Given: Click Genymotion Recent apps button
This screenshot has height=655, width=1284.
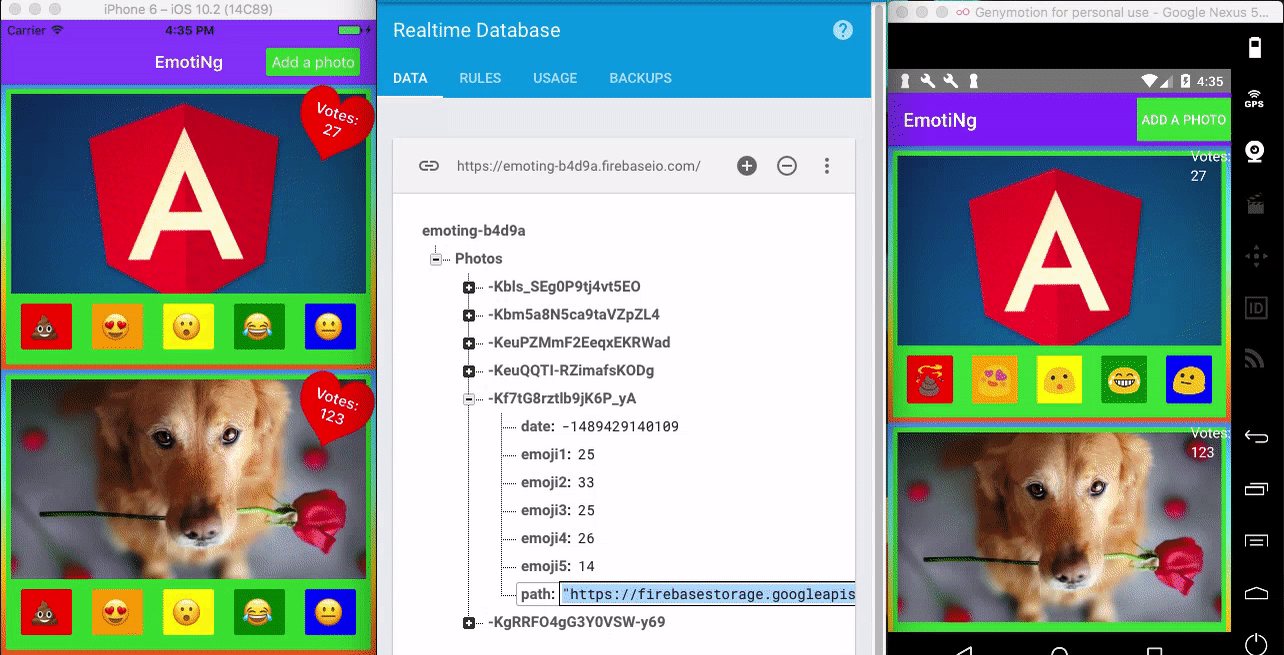Looking at the screenshot, I should click(x=1256, y=489).
